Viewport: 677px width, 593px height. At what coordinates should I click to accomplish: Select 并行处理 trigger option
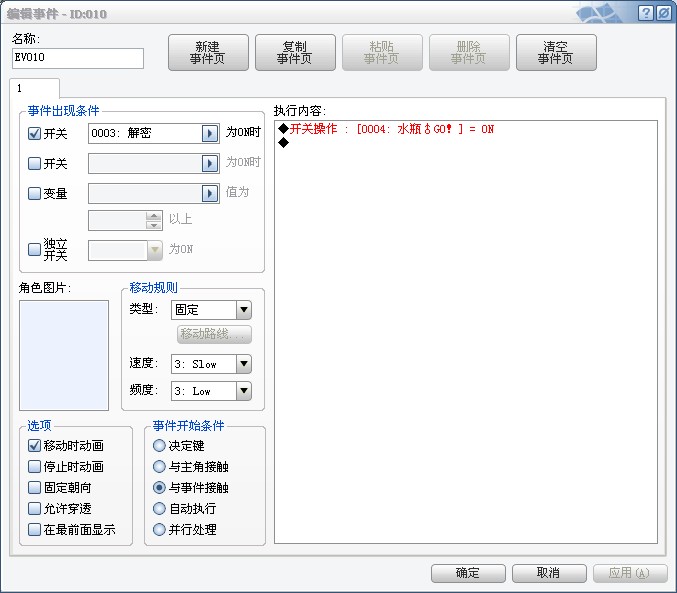(159, 529)
